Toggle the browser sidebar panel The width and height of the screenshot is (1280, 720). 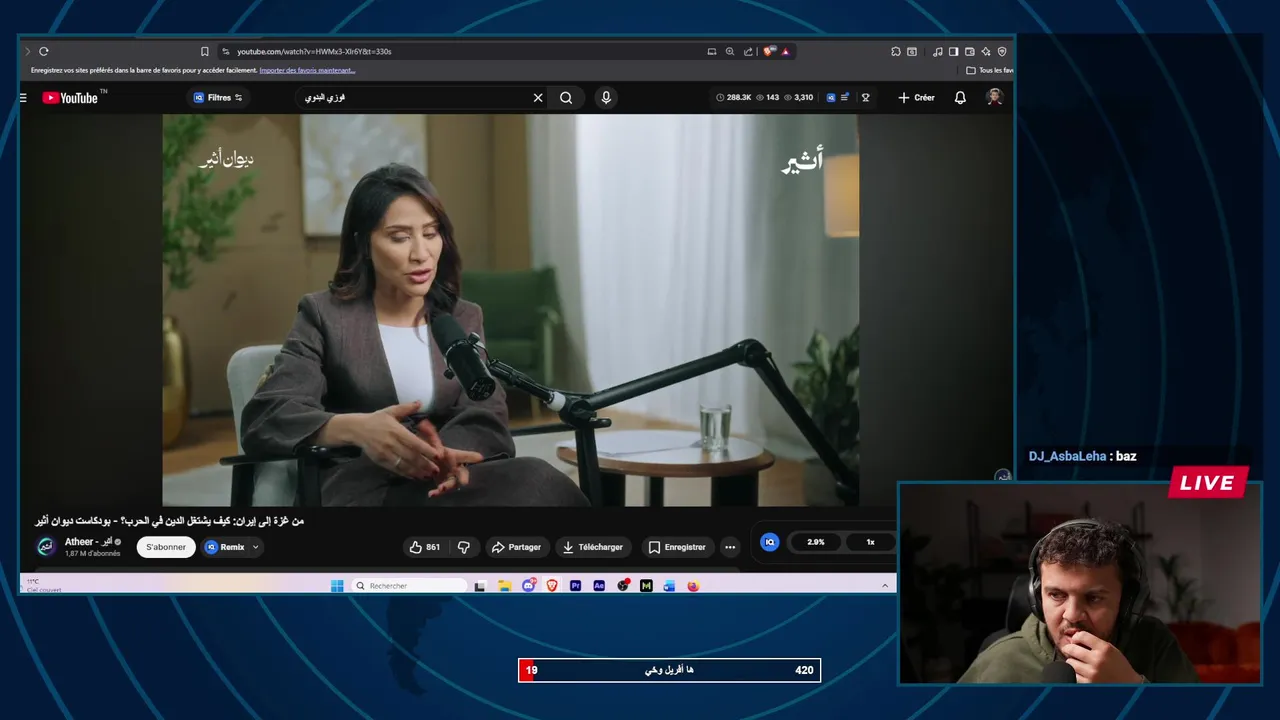point(954,51)
